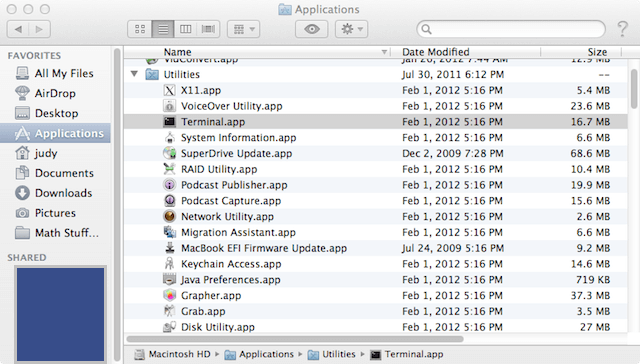Go back with the left arrow button
This screenshot has width=640, height=364.
pyautogui.click(x=18, y=29)
